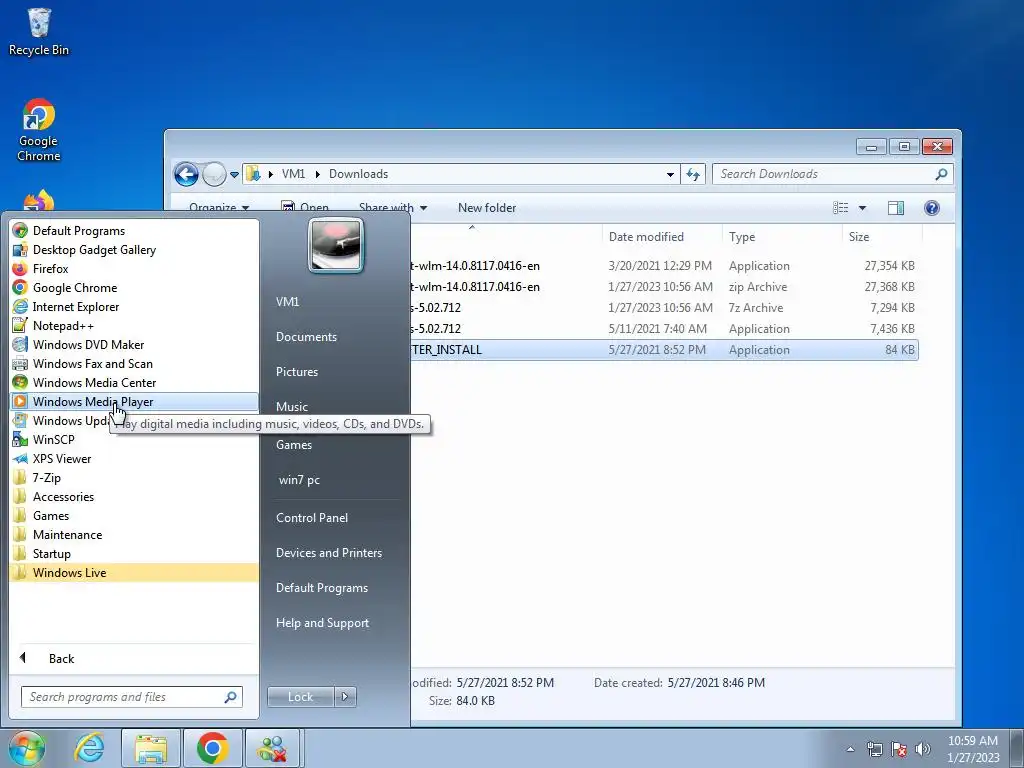Go back in Explorer window
The width and height of the screenshot is (1024, 768).
point(186,174)
